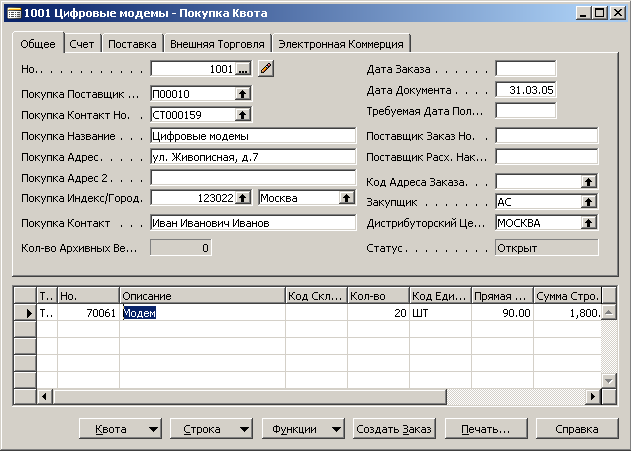This screenshot has height=451, width=631.
Task: Click the horizontal scrollbar thumb
Action: click(250, 397)
